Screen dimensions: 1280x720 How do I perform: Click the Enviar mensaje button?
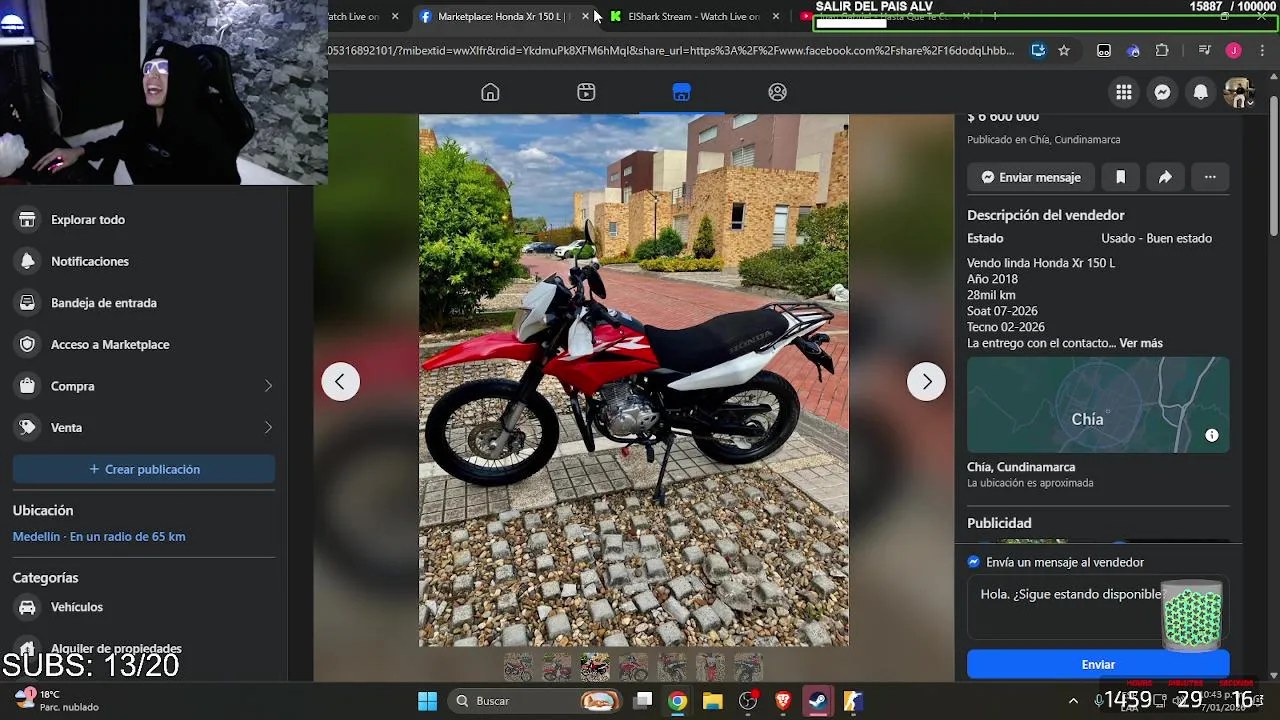coord(1030,177)
